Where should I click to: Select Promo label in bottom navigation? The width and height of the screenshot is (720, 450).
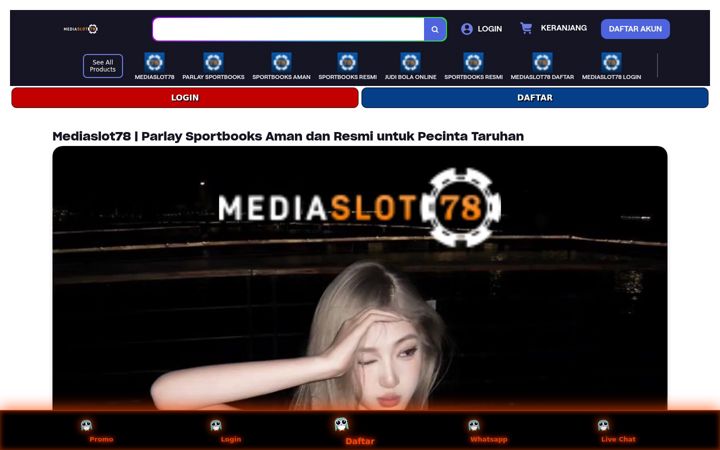101,439
